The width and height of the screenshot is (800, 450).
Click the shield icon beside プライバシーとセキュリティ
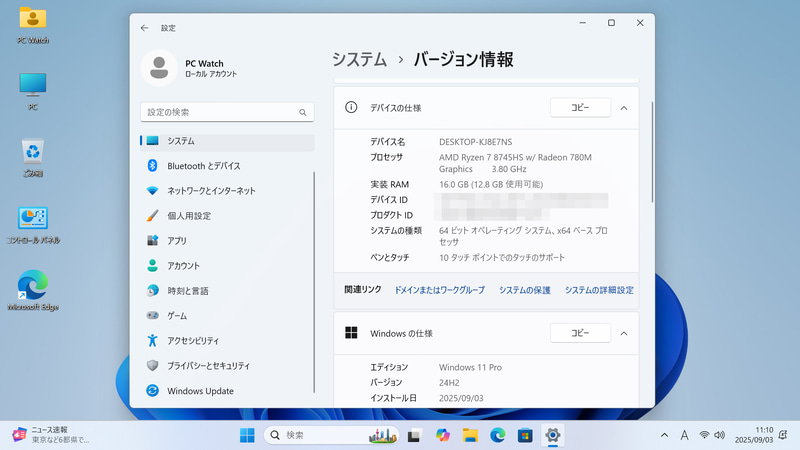click(152, 365)
